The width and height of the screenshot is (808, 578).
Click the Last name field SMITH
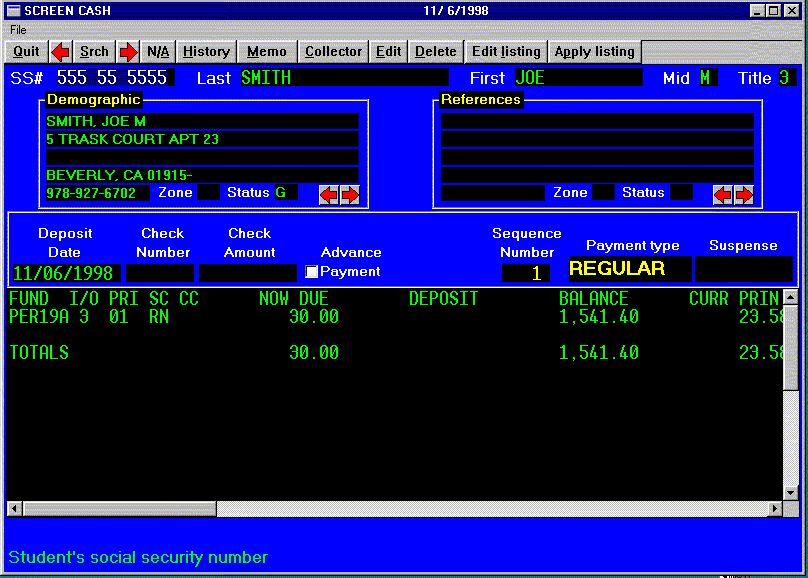pyautogui.click(x=344, y=78)
